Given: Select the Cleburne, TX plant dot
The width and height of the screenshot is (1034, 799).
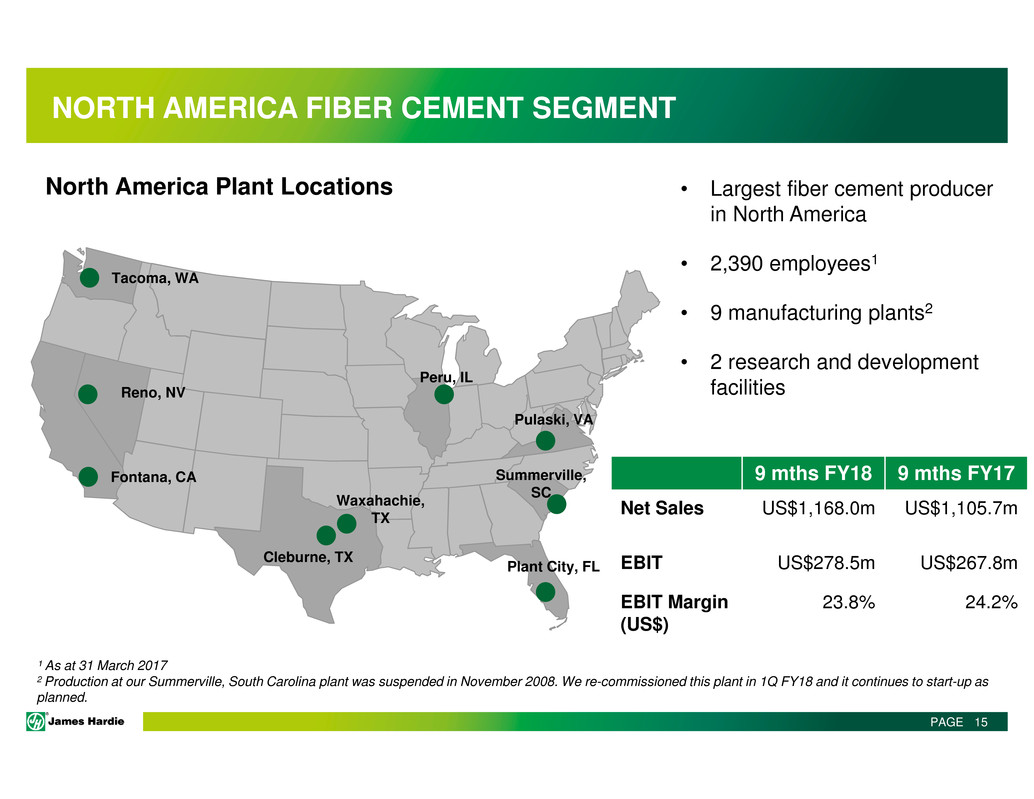Looking at the screenshot, I should pos(325,535).
